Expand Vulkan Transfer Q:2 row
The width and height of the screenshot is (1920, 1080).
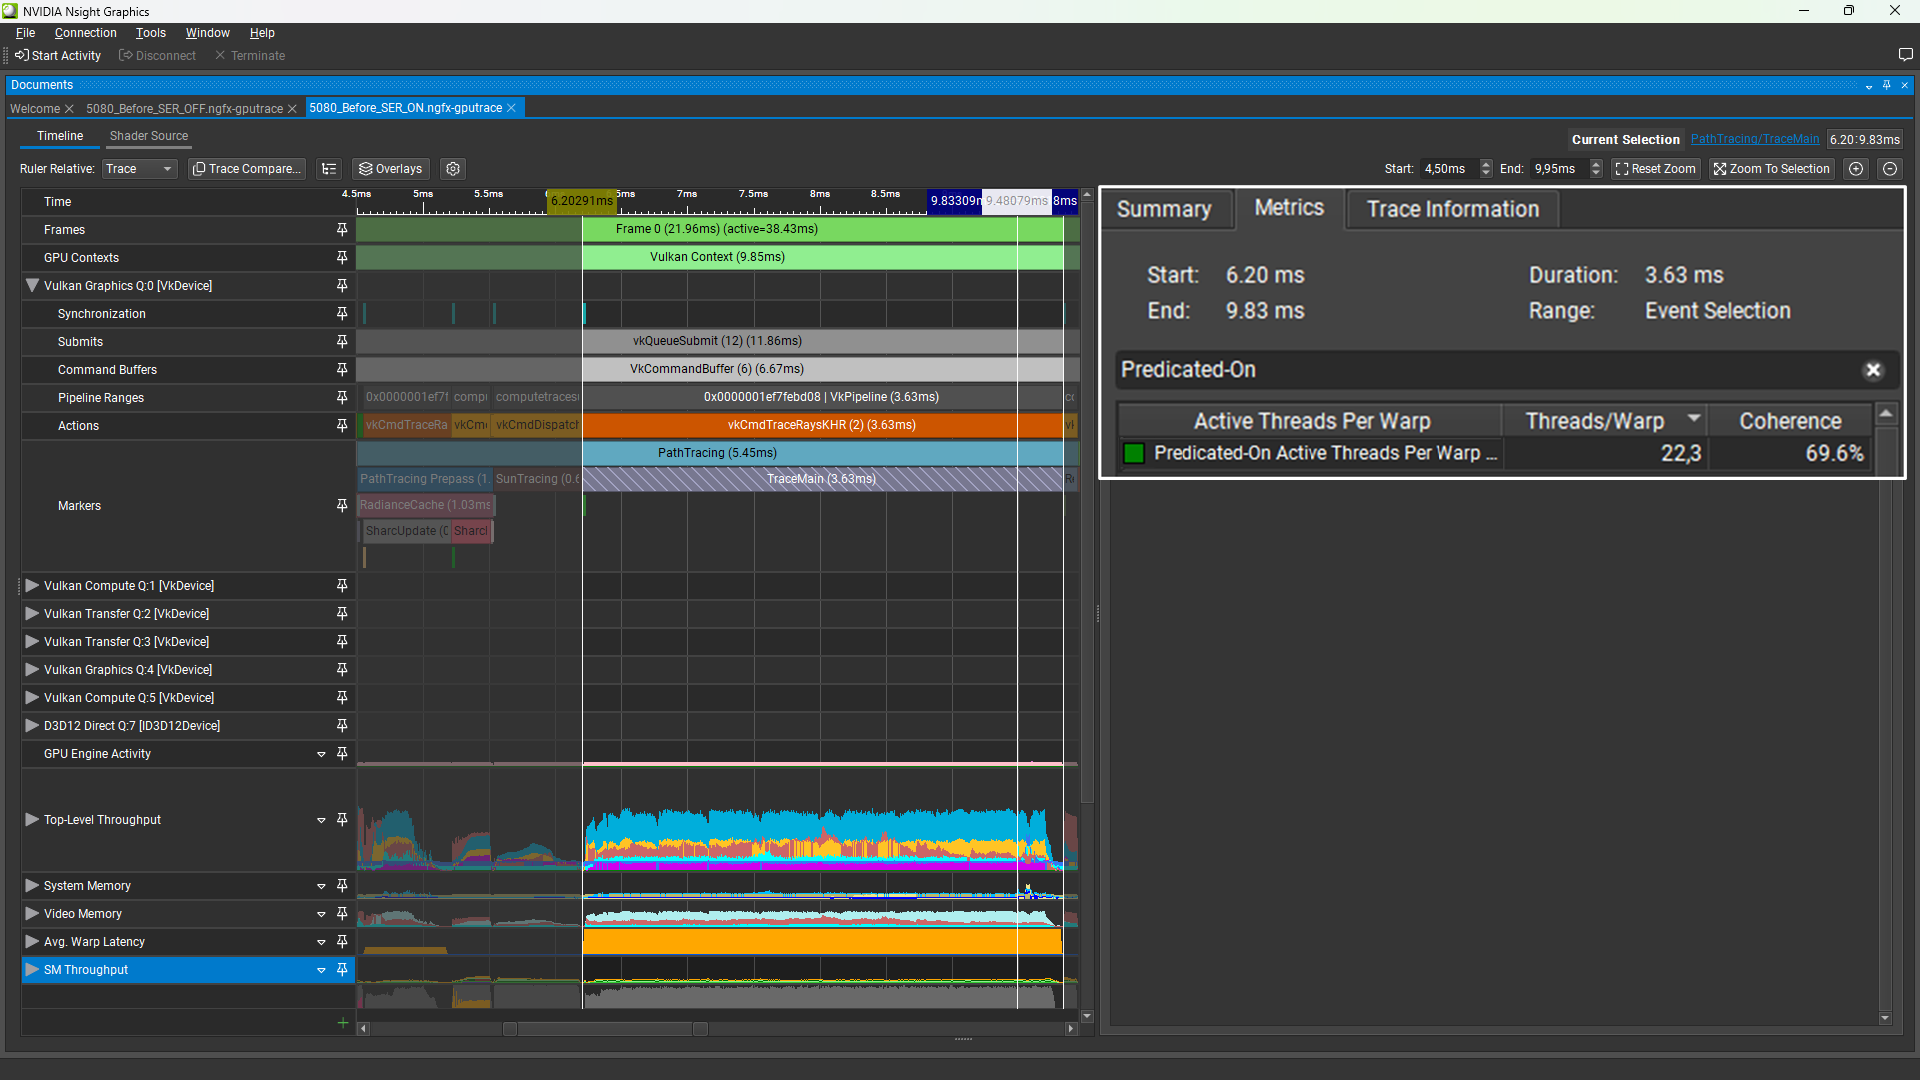(x=32, y=614)
